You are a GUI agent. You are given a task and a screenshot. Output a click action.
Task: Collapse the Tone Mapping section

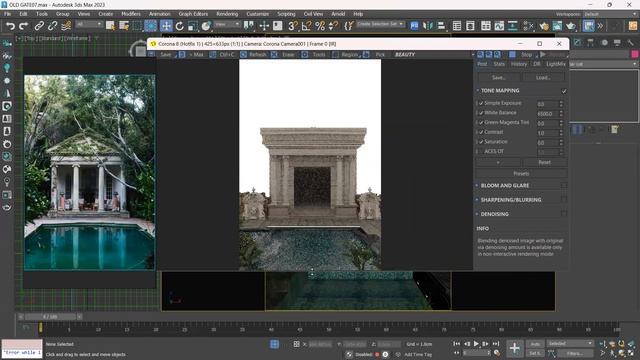click(x=477, y=90)
